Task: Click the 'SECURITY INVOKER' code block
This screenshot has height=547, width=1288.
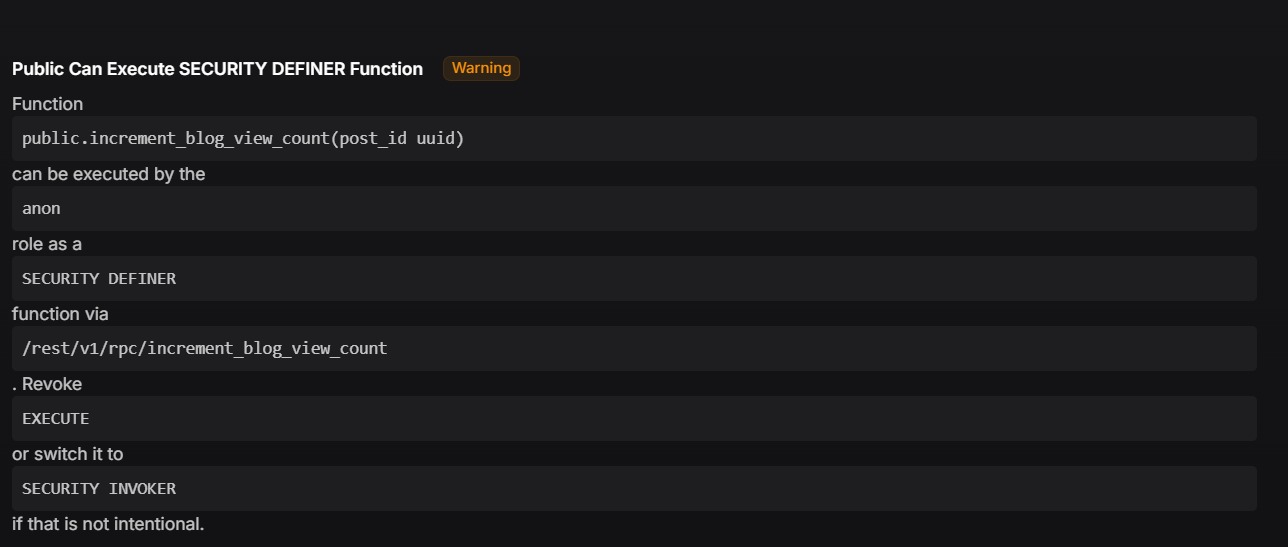Action: click(634, 488)
